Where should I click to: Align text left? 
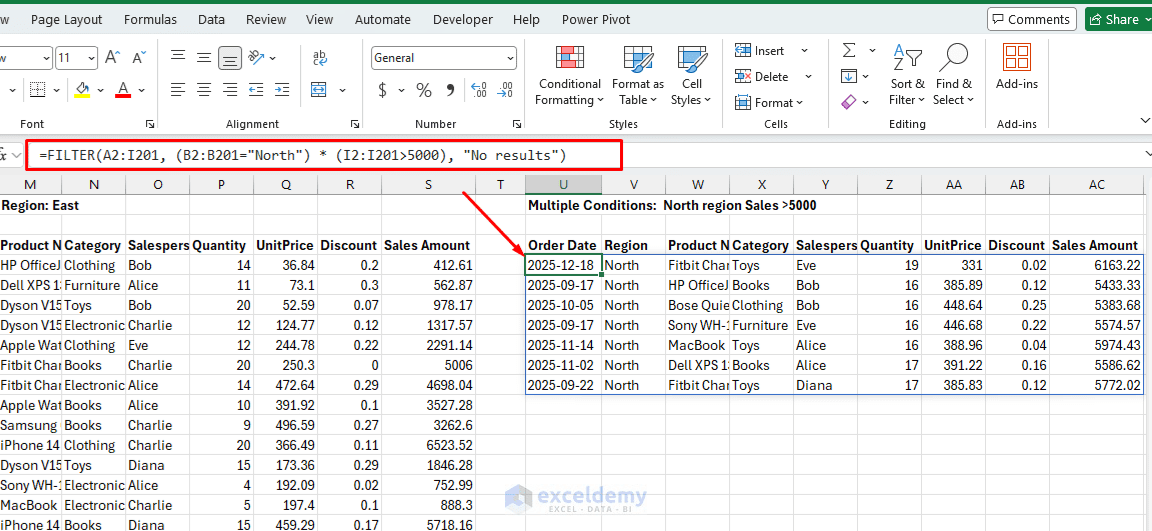coord(177,90)
